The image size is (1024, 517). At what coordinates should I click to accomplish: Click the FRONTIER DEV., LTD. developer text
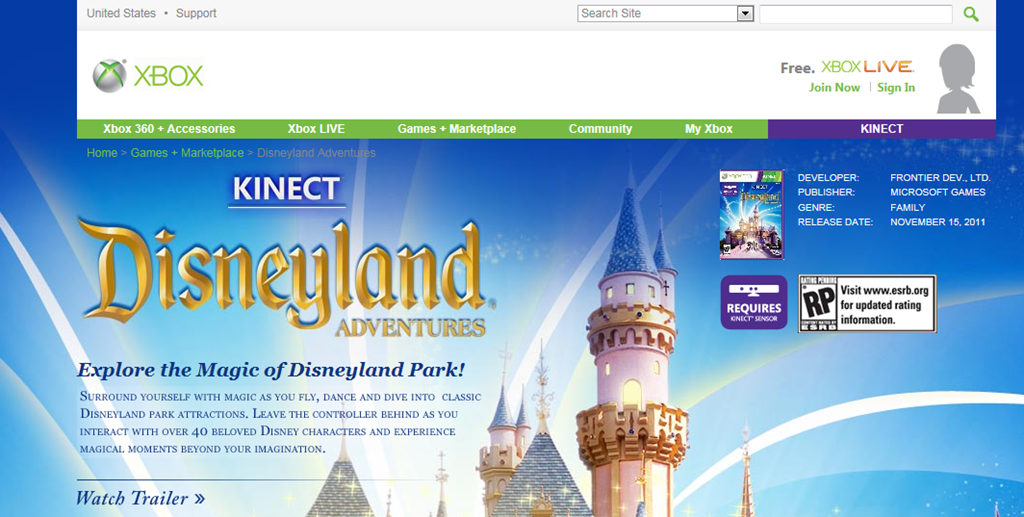(940, 178)
